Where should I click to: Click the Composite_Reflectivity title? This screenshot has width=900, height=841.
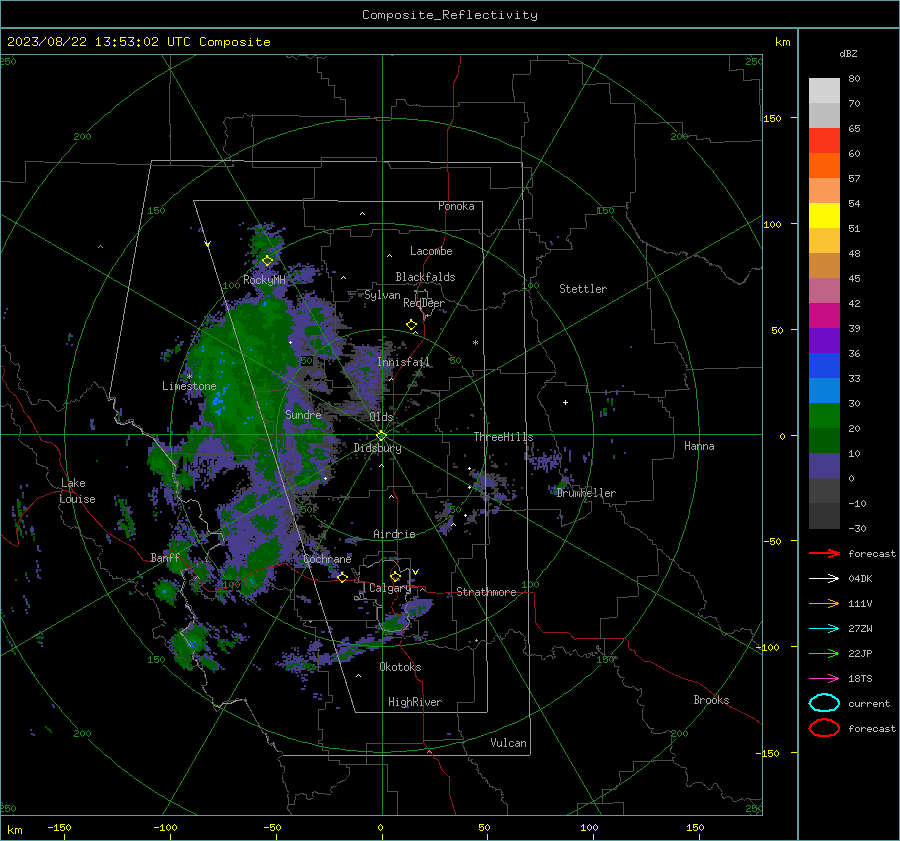coord(450,15)
